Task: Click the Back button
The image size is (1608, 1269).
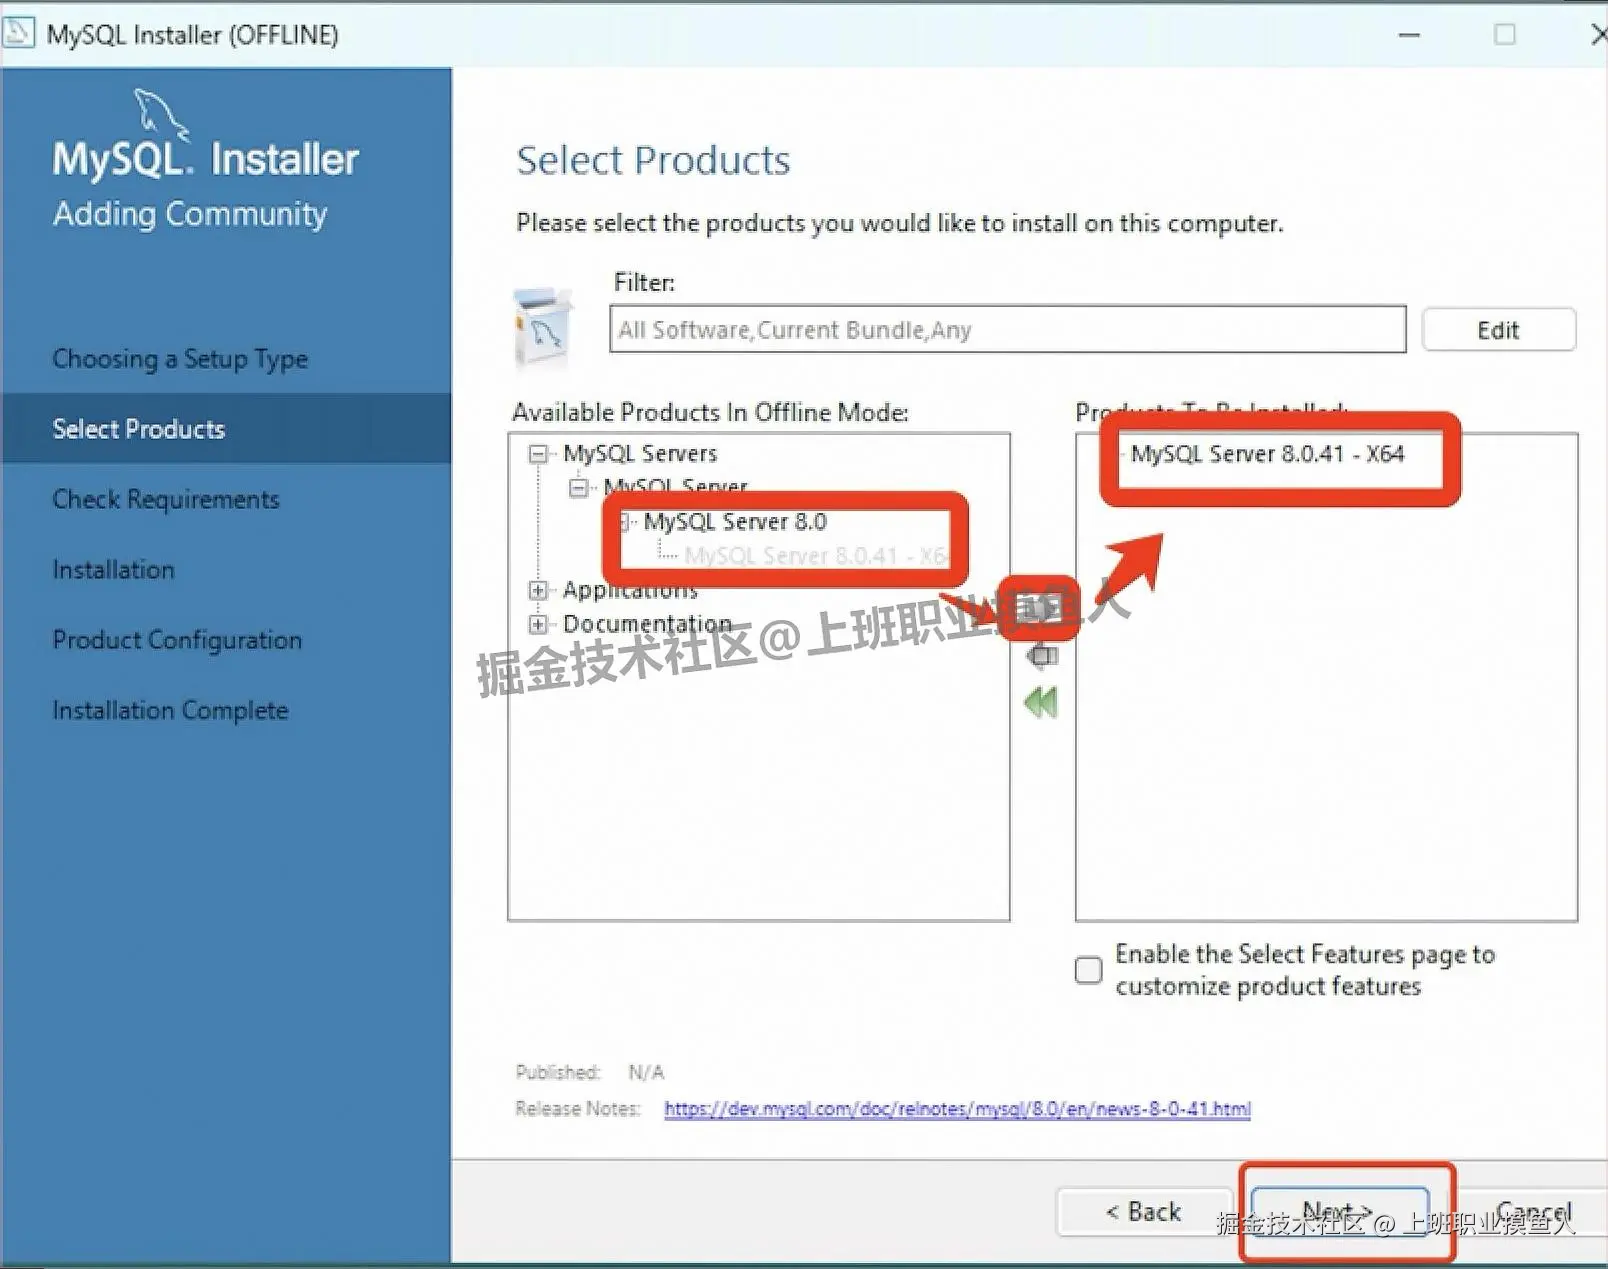Action: pos(1144,1211)
